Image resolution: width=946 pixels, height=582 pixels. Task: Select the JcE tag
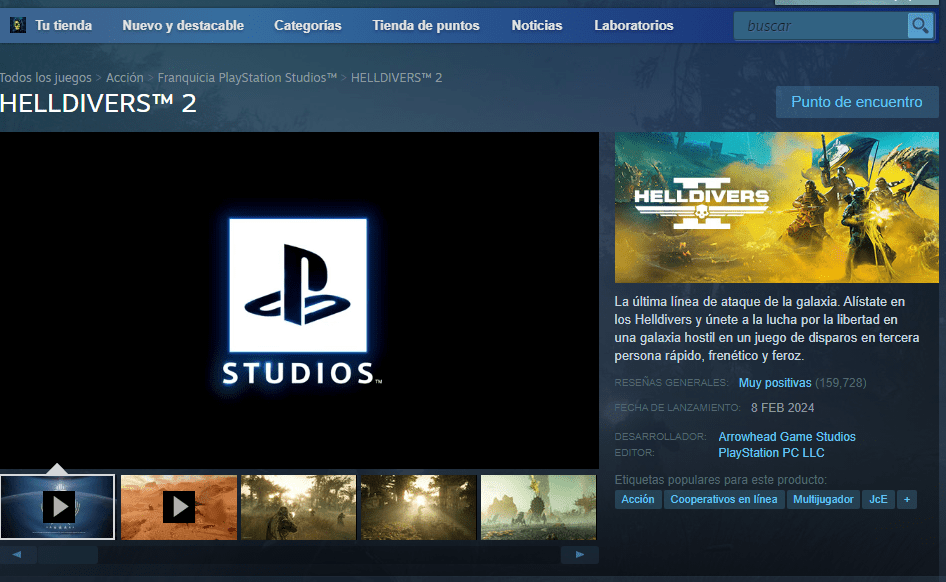878,499
